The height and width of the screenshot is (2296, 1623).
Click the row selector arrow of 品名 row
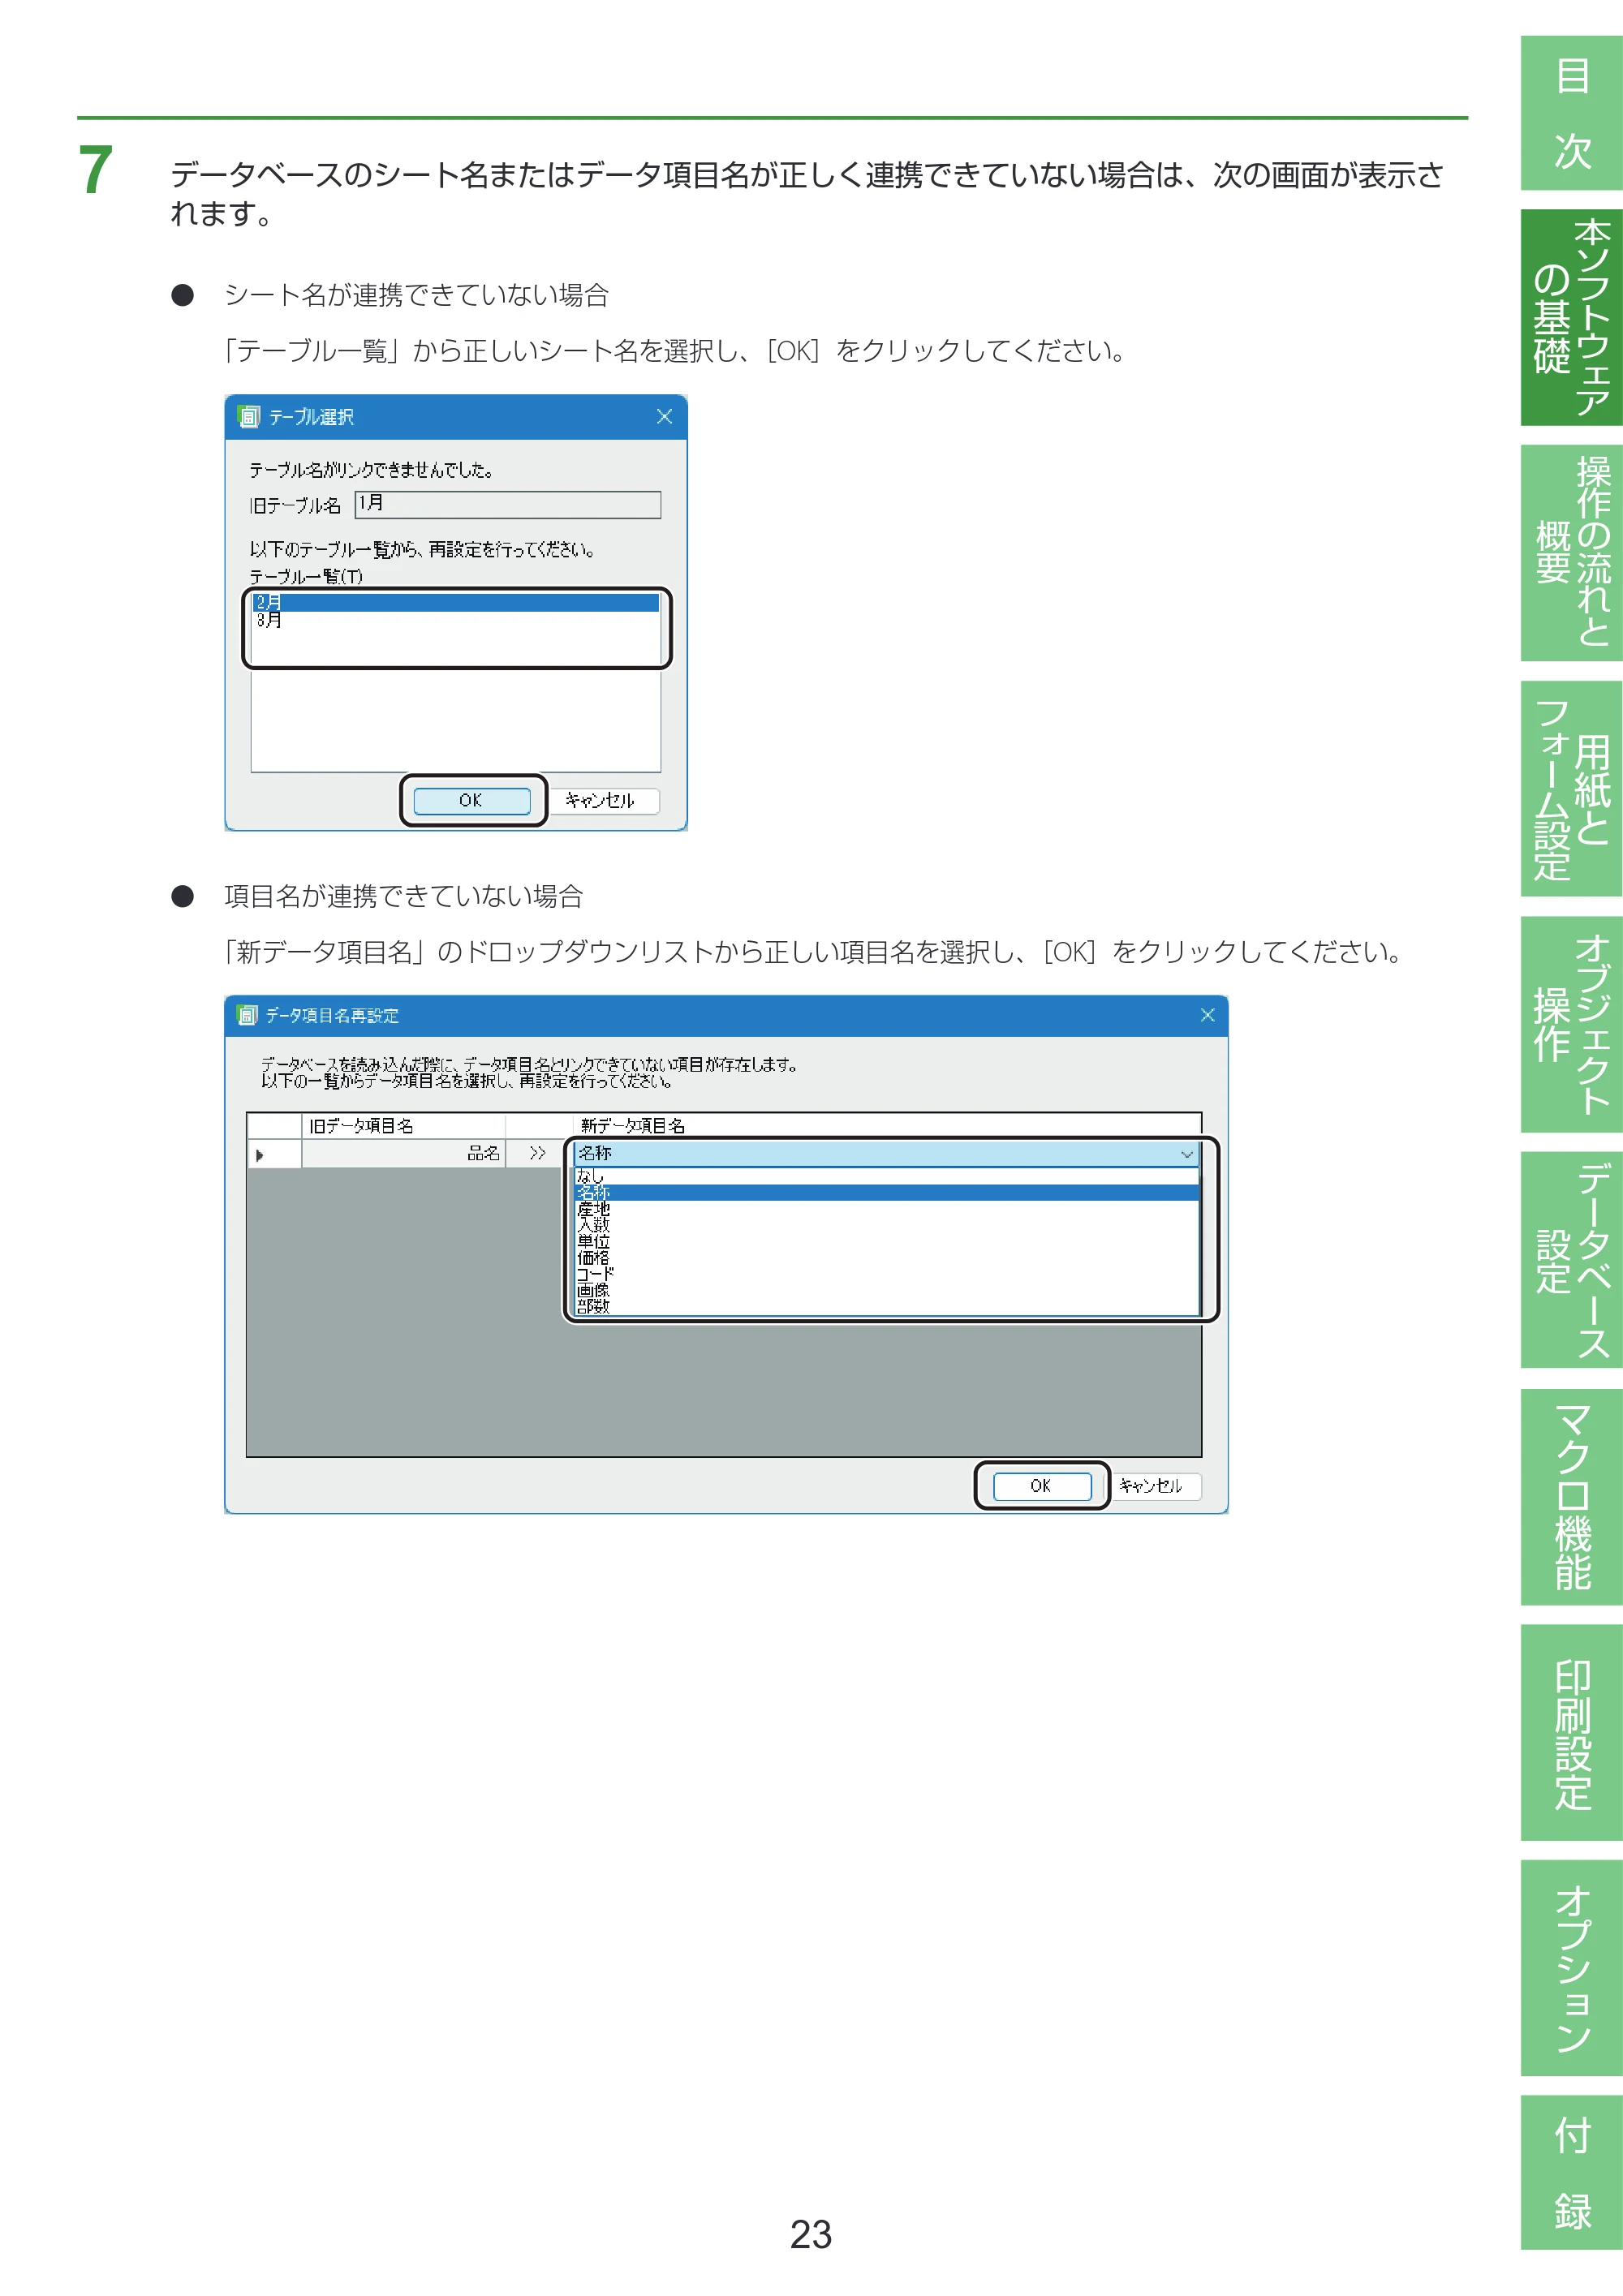273,1155
